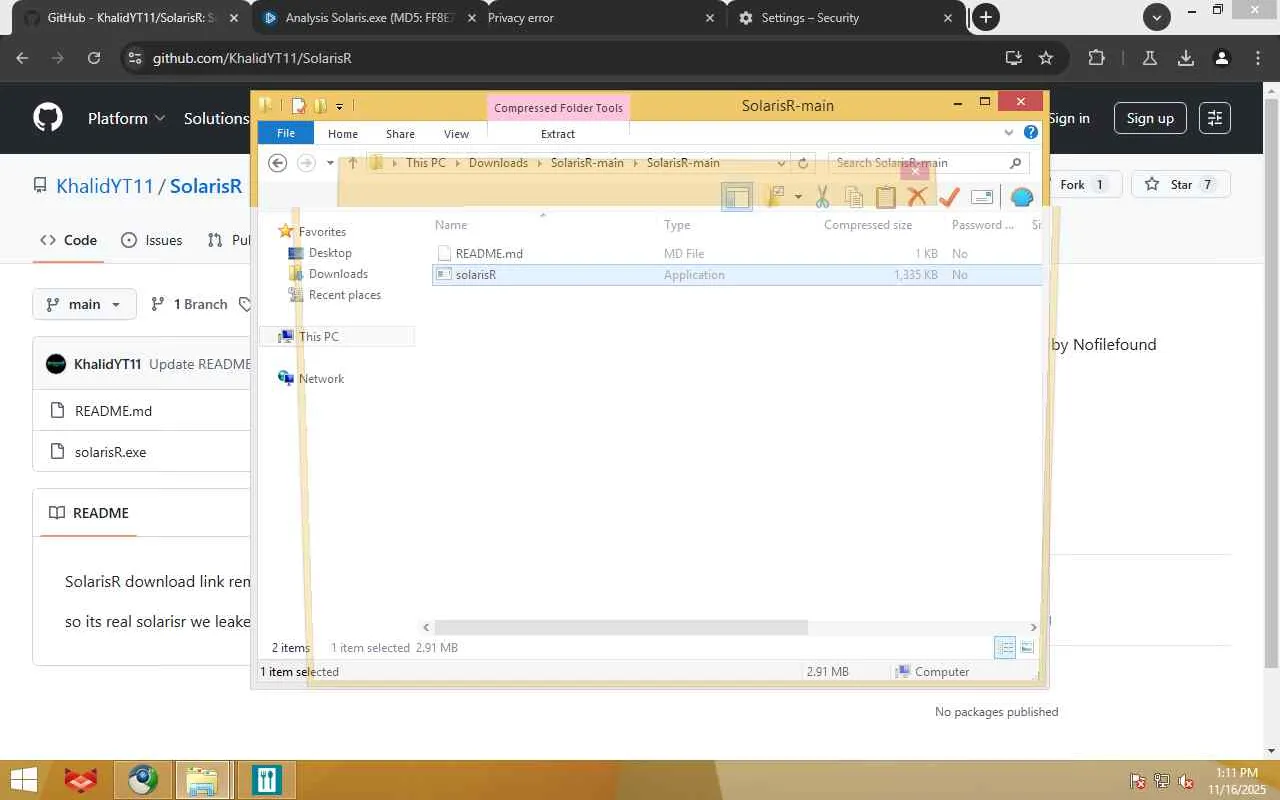Click the Sign up button on GitHub
The width and height of the screenshot is (1280, 800).
pos(1150,118)
